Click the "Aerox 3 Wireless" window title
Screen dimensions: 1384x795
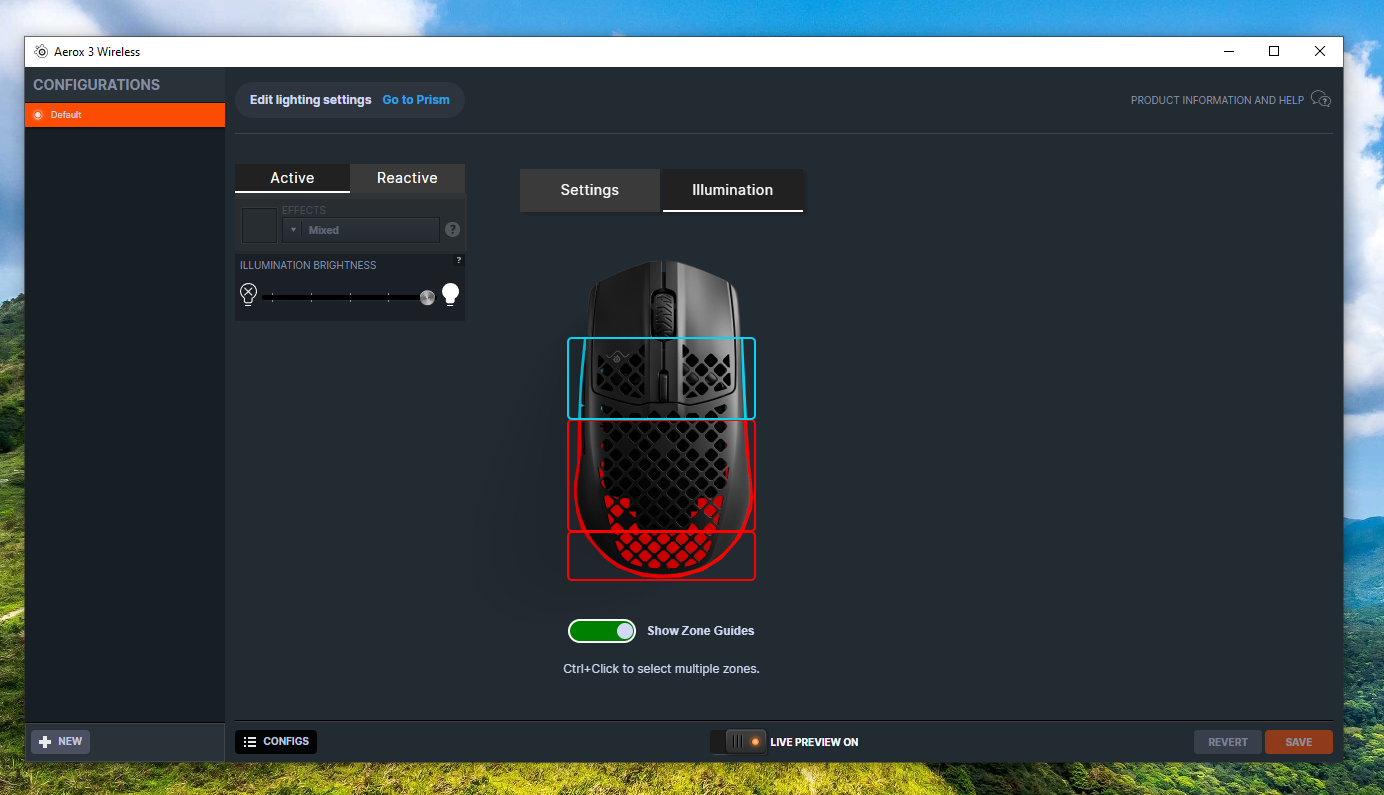tap(97, 51)
